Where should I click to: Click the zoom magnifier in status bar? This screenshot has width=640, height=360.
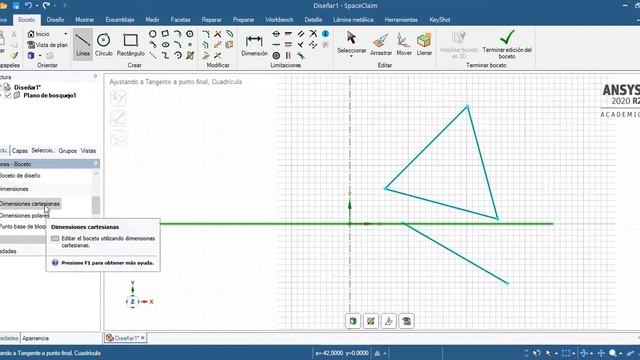click(613, 353)
